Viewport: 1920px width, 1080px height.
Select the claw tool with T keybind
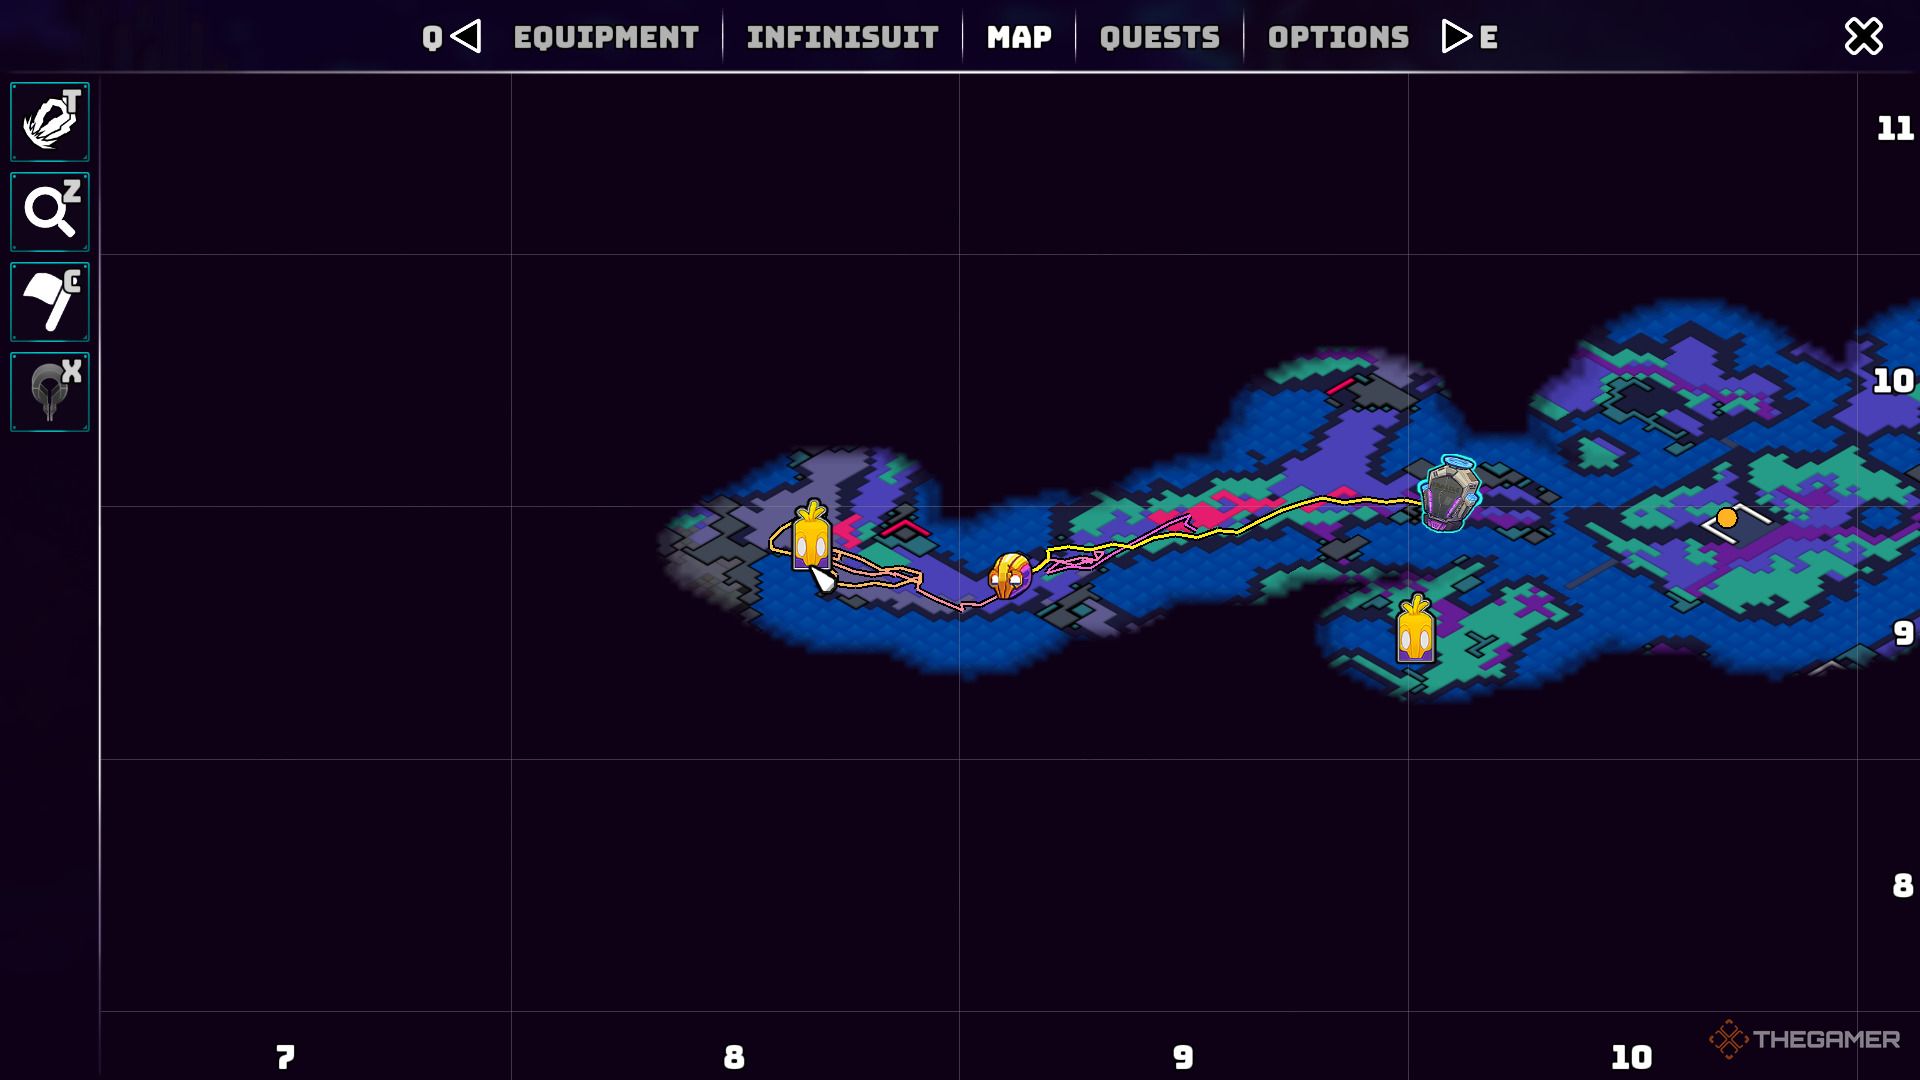coord(49,121)
